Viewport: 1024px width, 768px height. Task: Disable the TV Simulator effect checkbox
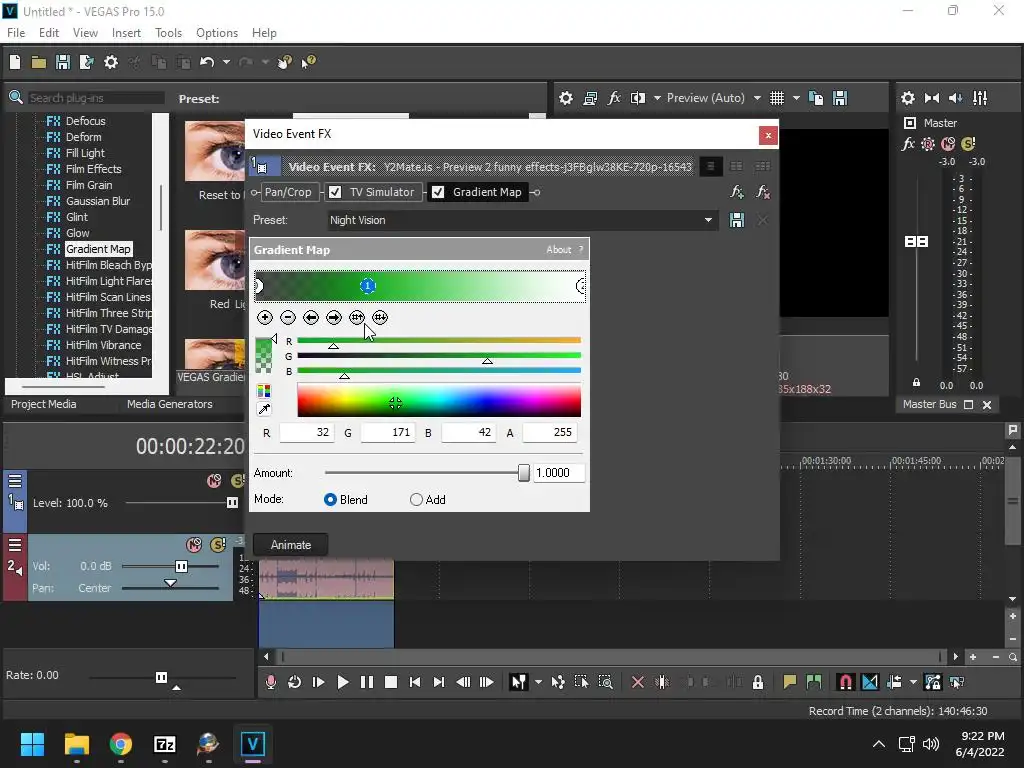(x=335, y=192)
